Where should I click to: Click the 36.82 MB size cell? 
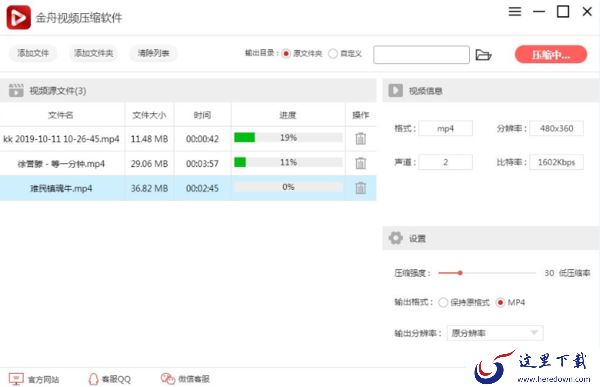149,188
